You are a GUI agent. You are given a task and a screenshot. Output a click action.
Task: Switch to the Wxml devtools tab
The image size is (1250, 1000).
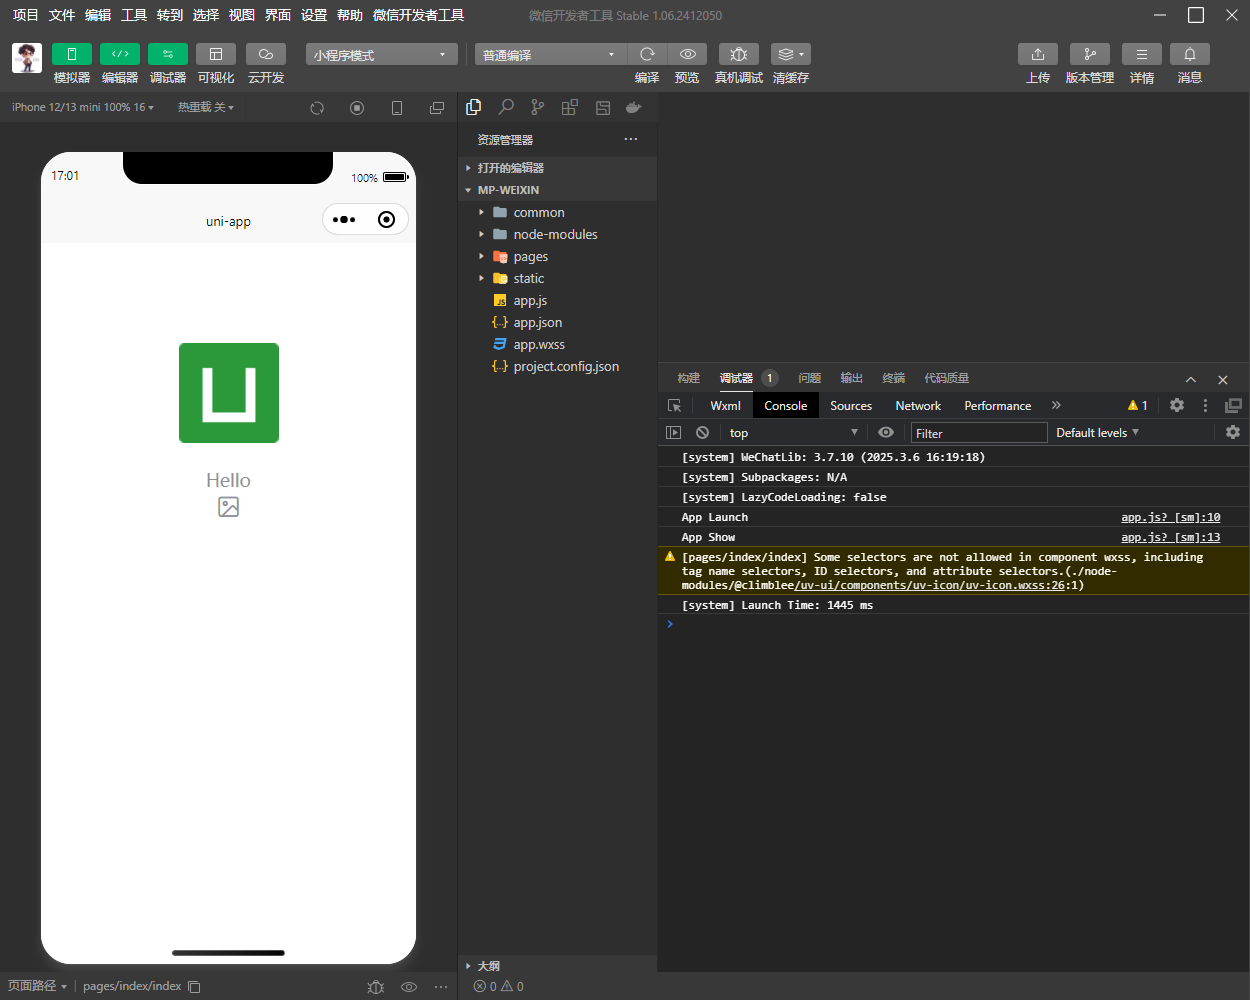pyautogui.click(x=725, y=405)
